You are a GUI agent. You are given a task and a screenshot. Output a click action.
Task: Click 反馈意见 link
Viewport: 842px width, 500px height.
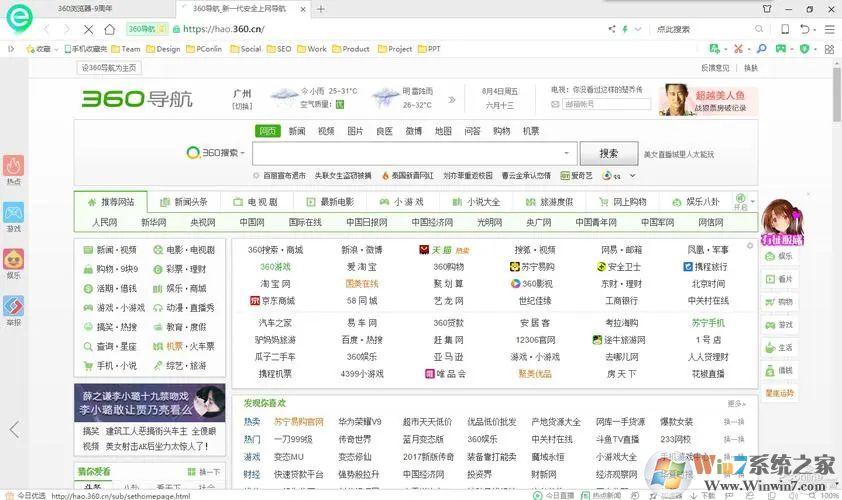click(715, 68)
